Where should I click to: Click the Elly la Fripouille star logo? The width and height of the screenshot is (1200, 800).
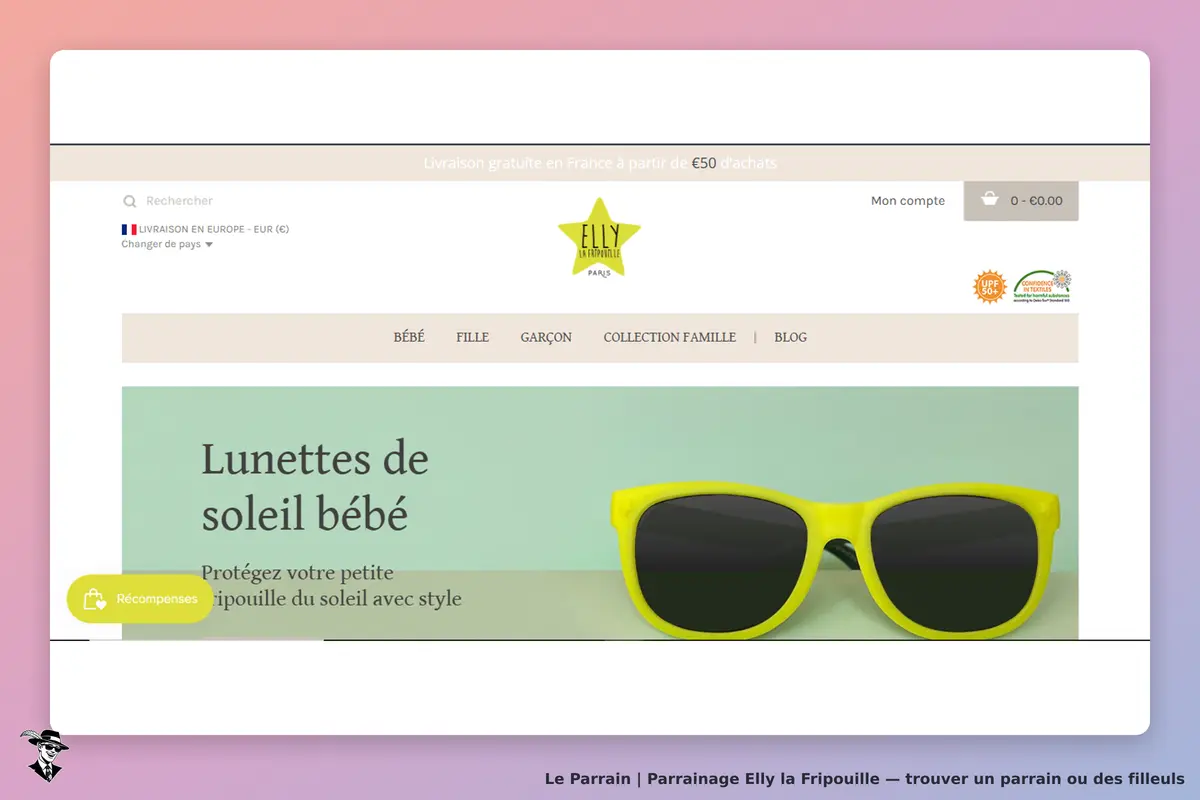point(599,238)
